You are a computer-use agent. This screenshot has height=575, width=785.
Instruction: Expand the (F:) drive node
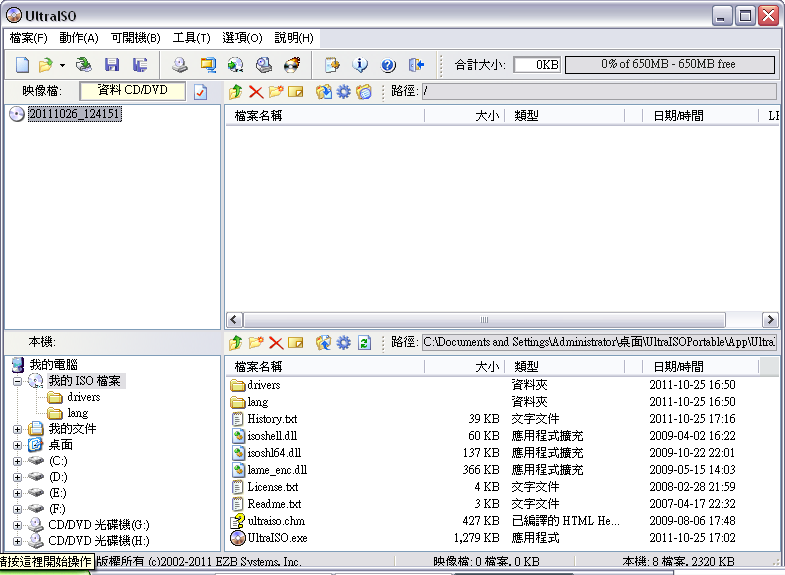[x=18, y=509]
